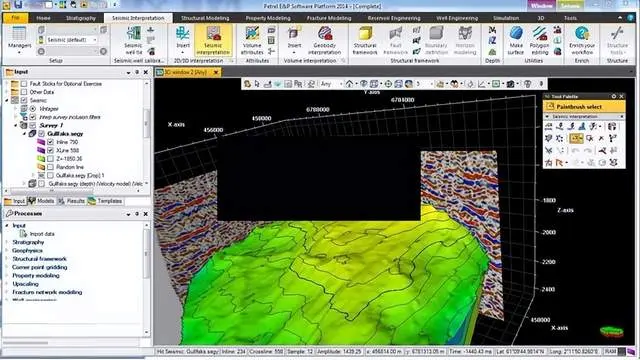
Task: Click the highlighted tool in Tool Palette second row
Action: tap(576, 138)
